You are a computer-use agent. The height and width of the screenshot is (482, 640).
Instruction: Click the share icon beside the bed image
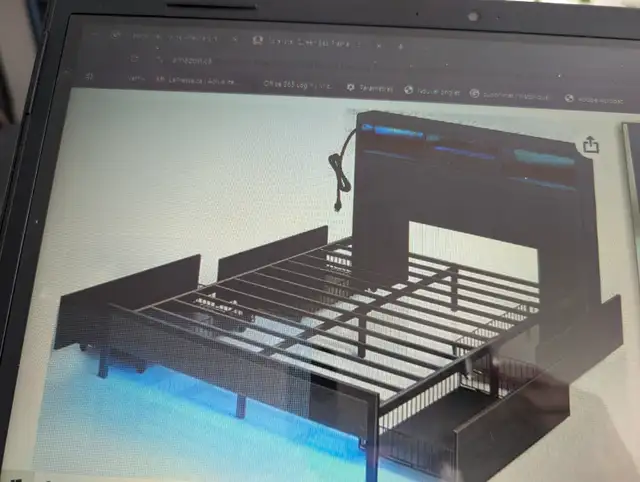click(590, 145)
